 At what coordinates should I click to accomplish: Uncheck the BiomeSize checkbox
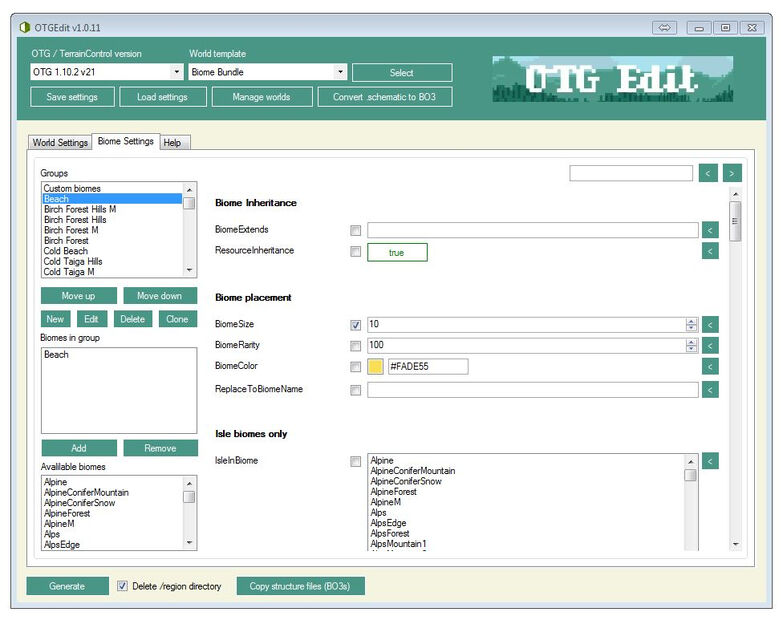coord(356,325)
